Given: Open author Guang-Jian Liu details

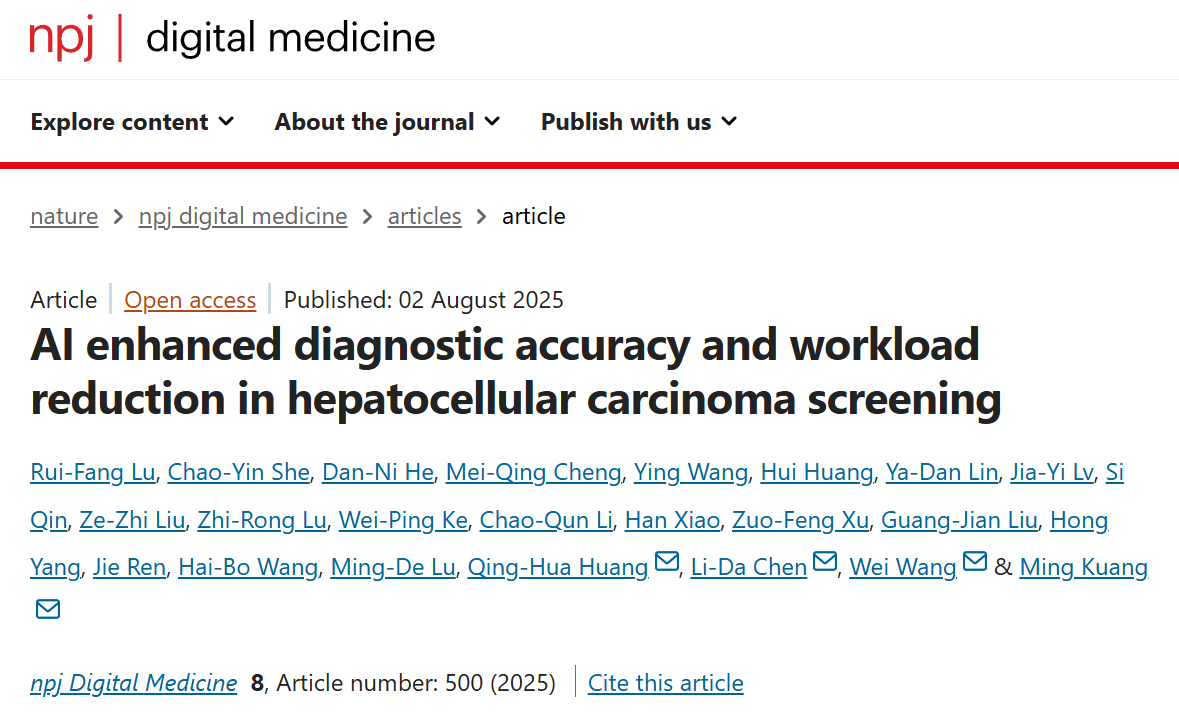Looking at the screenshot, I should [960, 520].
